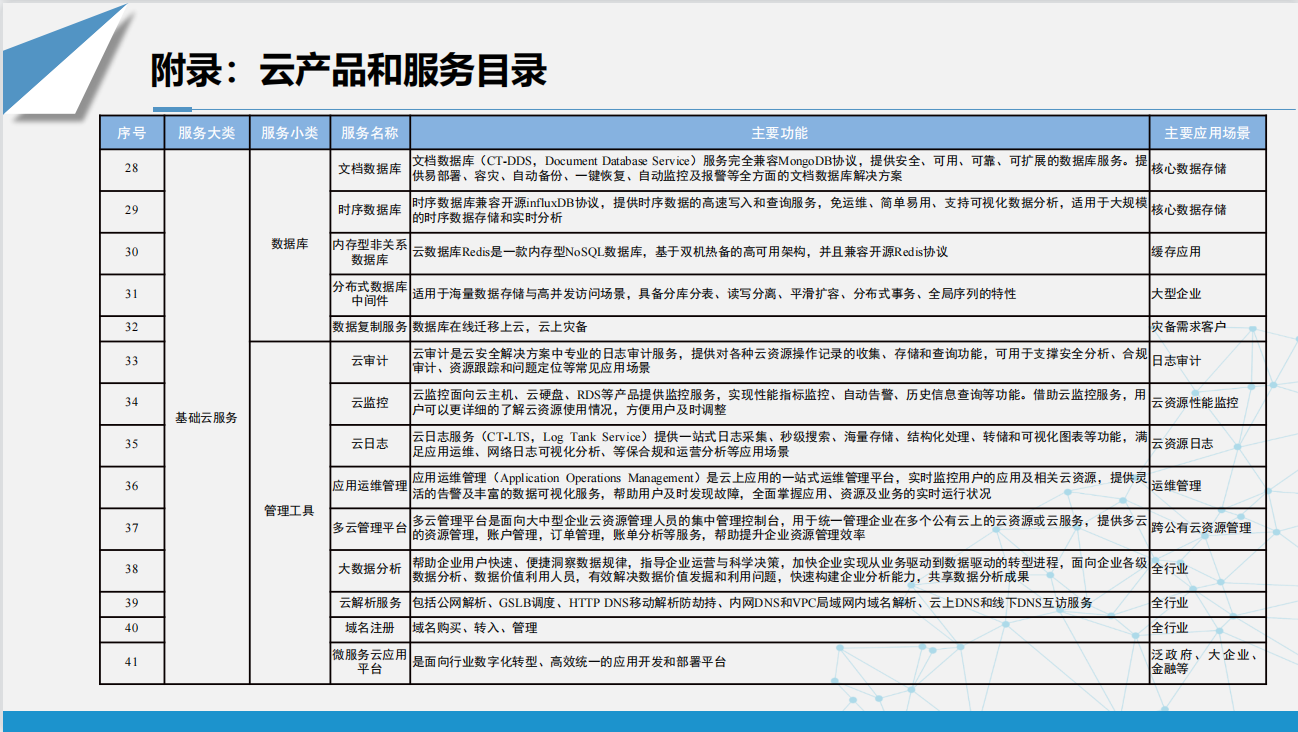
Task: Click the slide title 附录：云产品和服务目录
Action: pos(348,72)
